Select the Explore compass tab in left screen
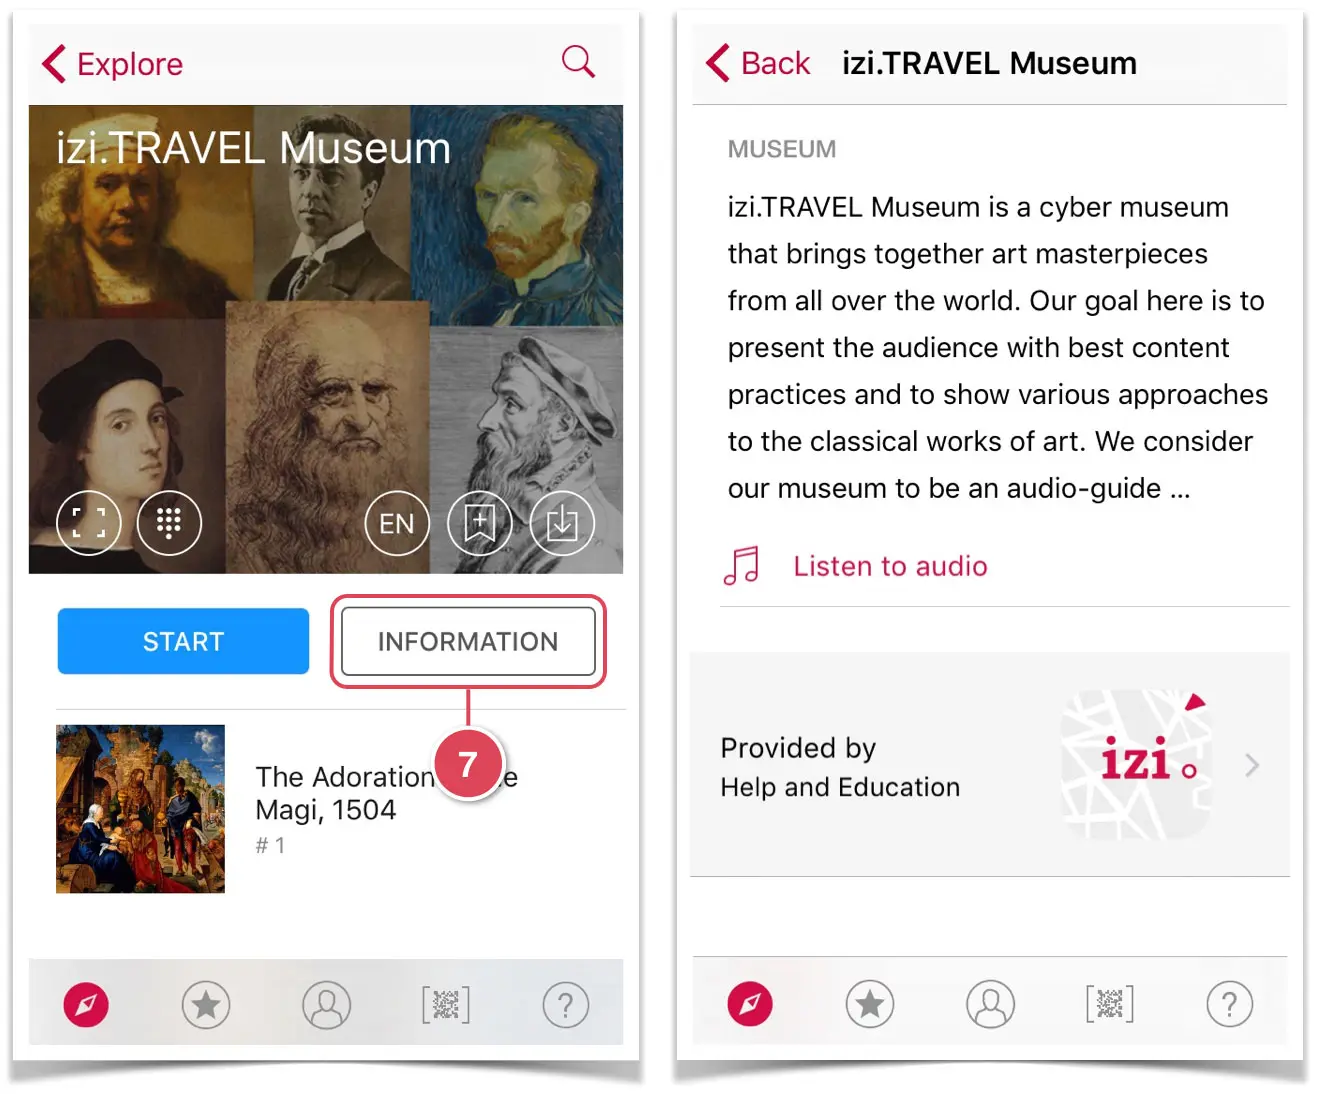The height and width of the screenshot is (1094, 1320). [x=86, y=1005]
